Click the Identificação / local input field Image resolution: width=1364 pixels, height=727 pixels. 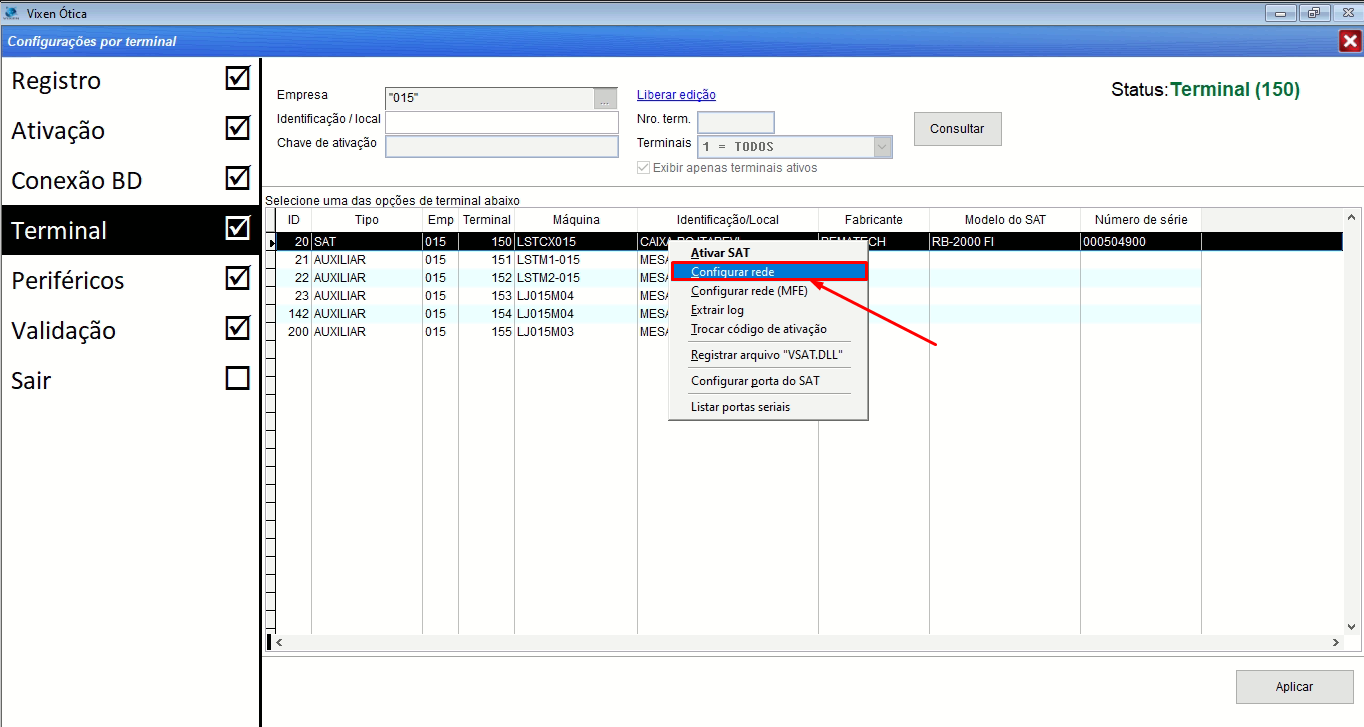(501, 122)
